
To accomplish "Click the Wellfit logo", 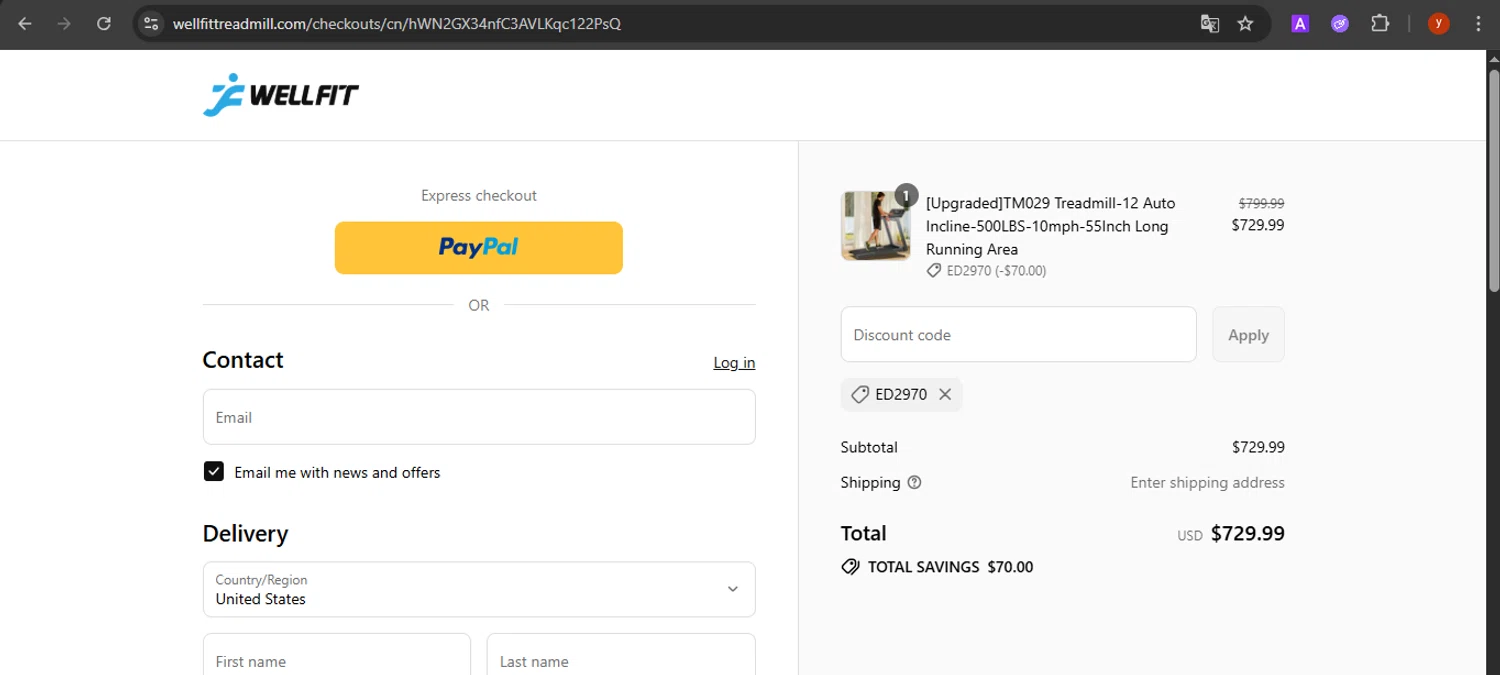I will (281, 95).
